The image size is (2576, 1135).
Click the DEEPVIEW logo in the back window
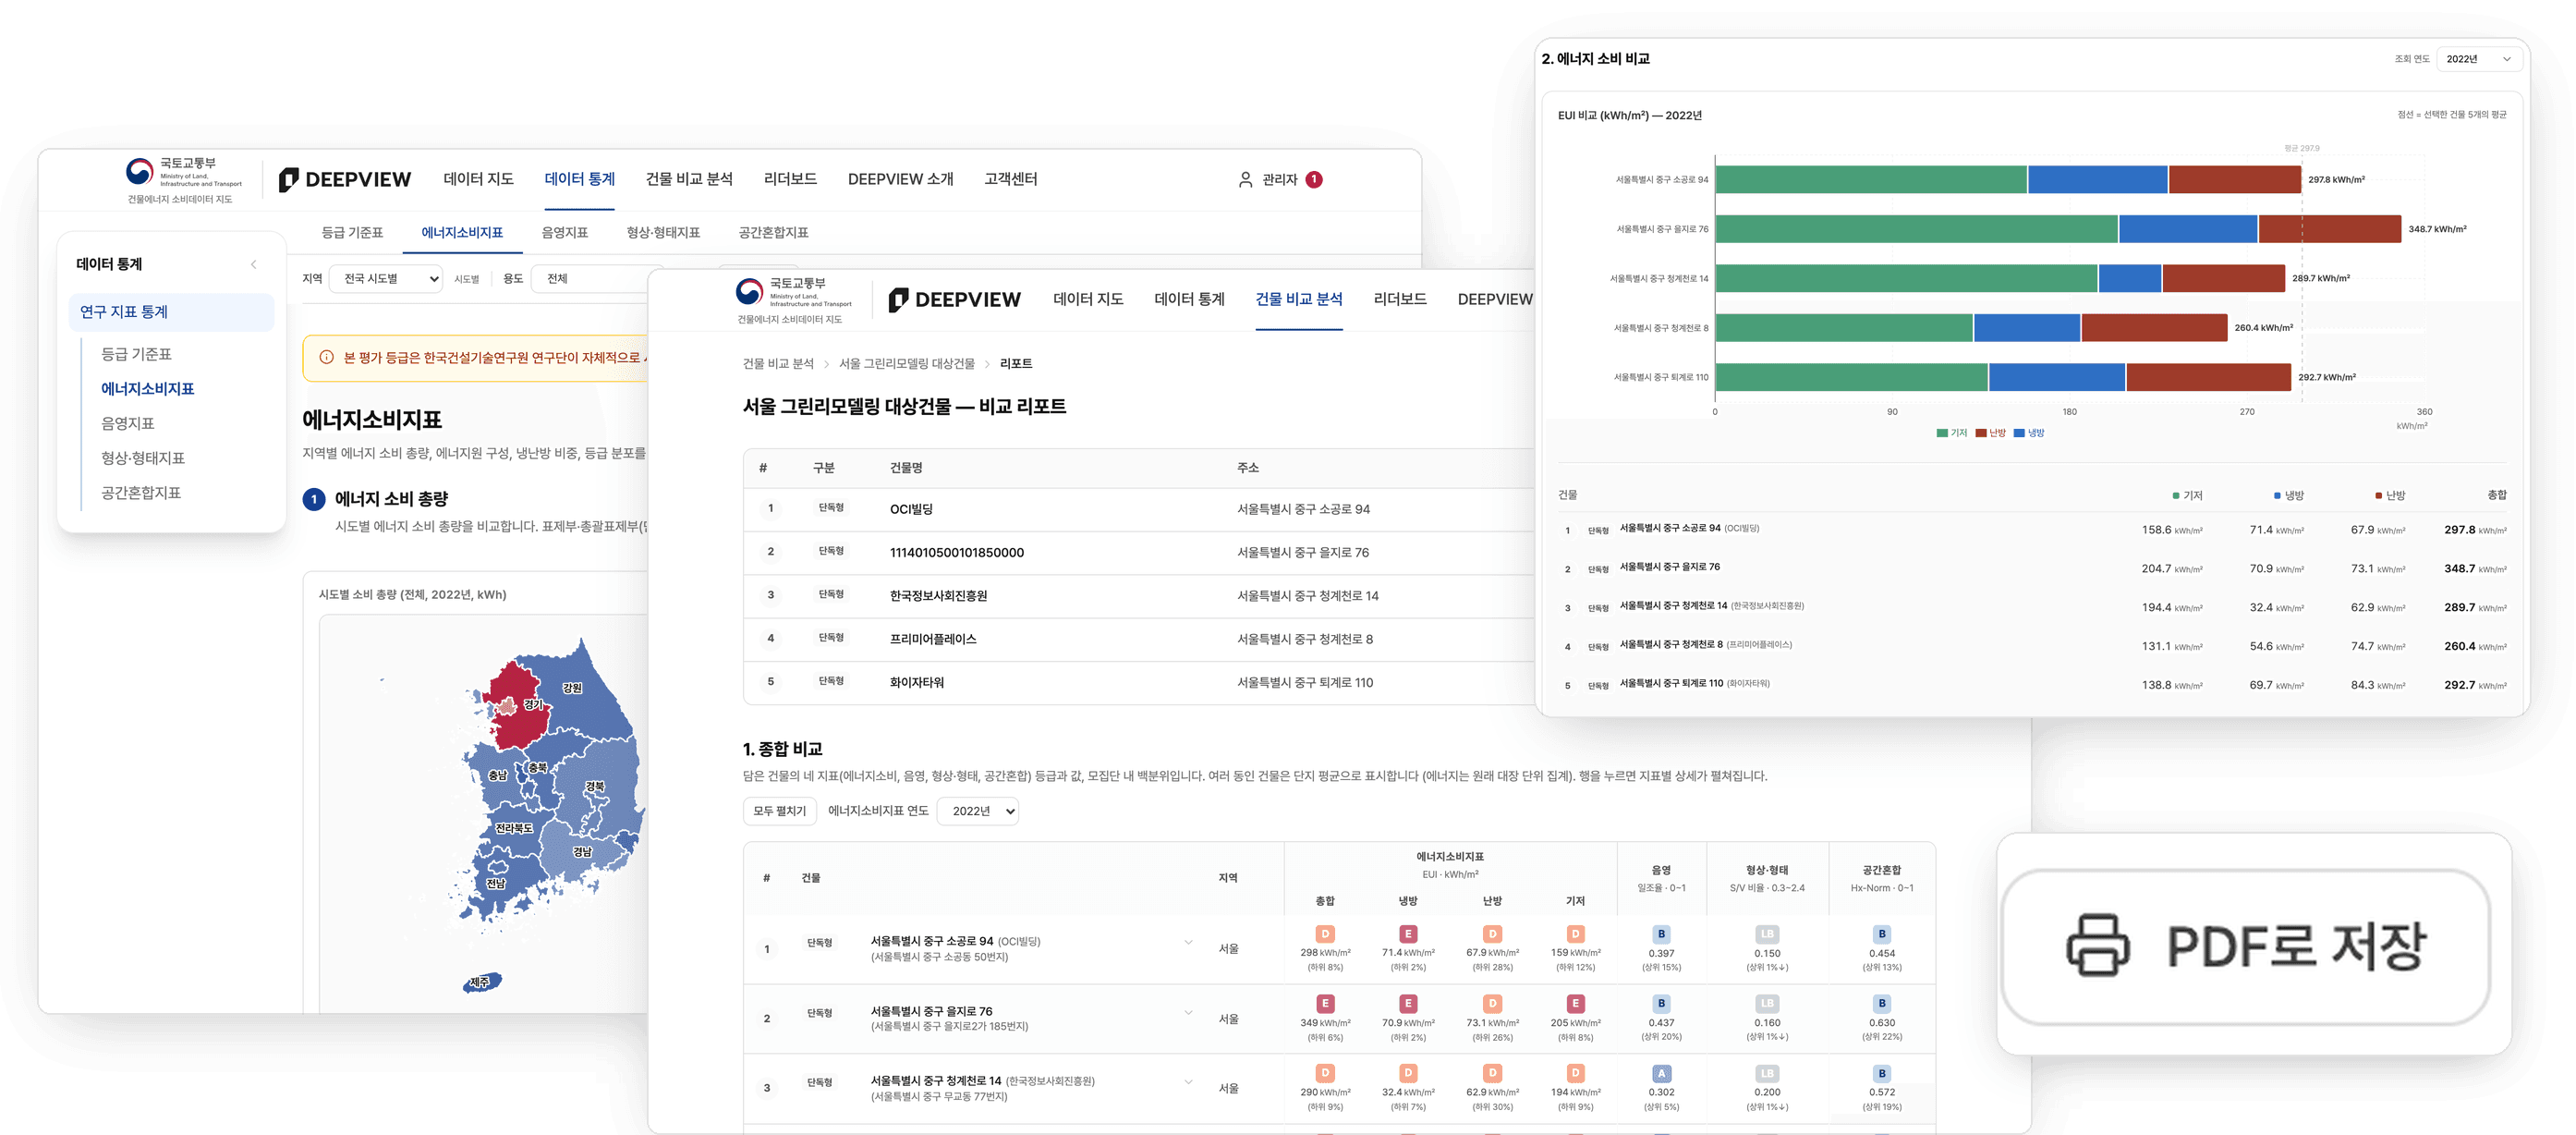345,180
